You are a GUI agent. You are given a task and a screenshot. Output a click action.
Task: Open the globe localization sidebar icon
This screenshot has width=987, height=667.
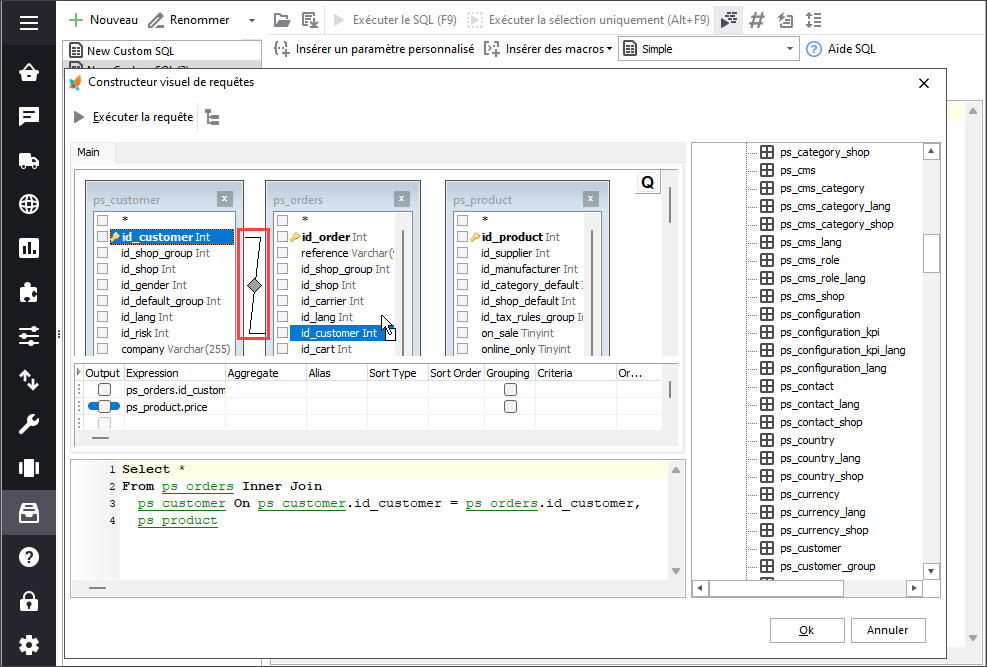click(x=29, y=205)
